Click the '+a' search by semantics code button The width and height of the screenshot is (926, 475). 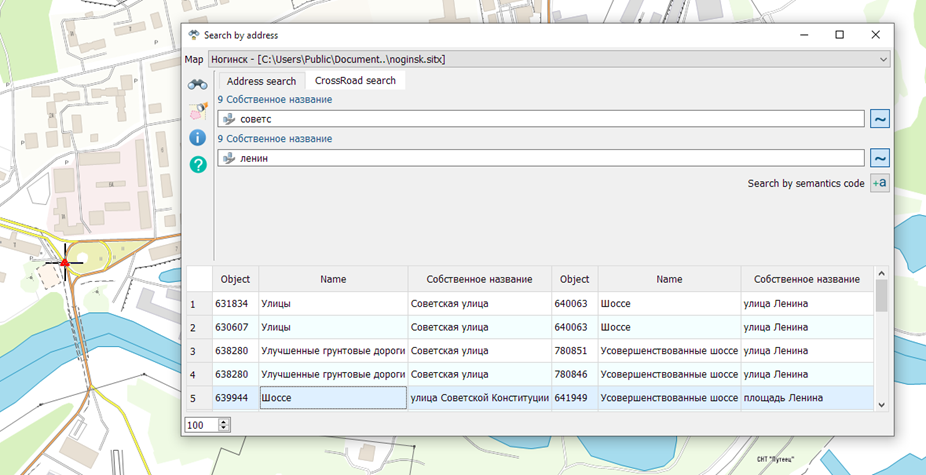point(879,183)
